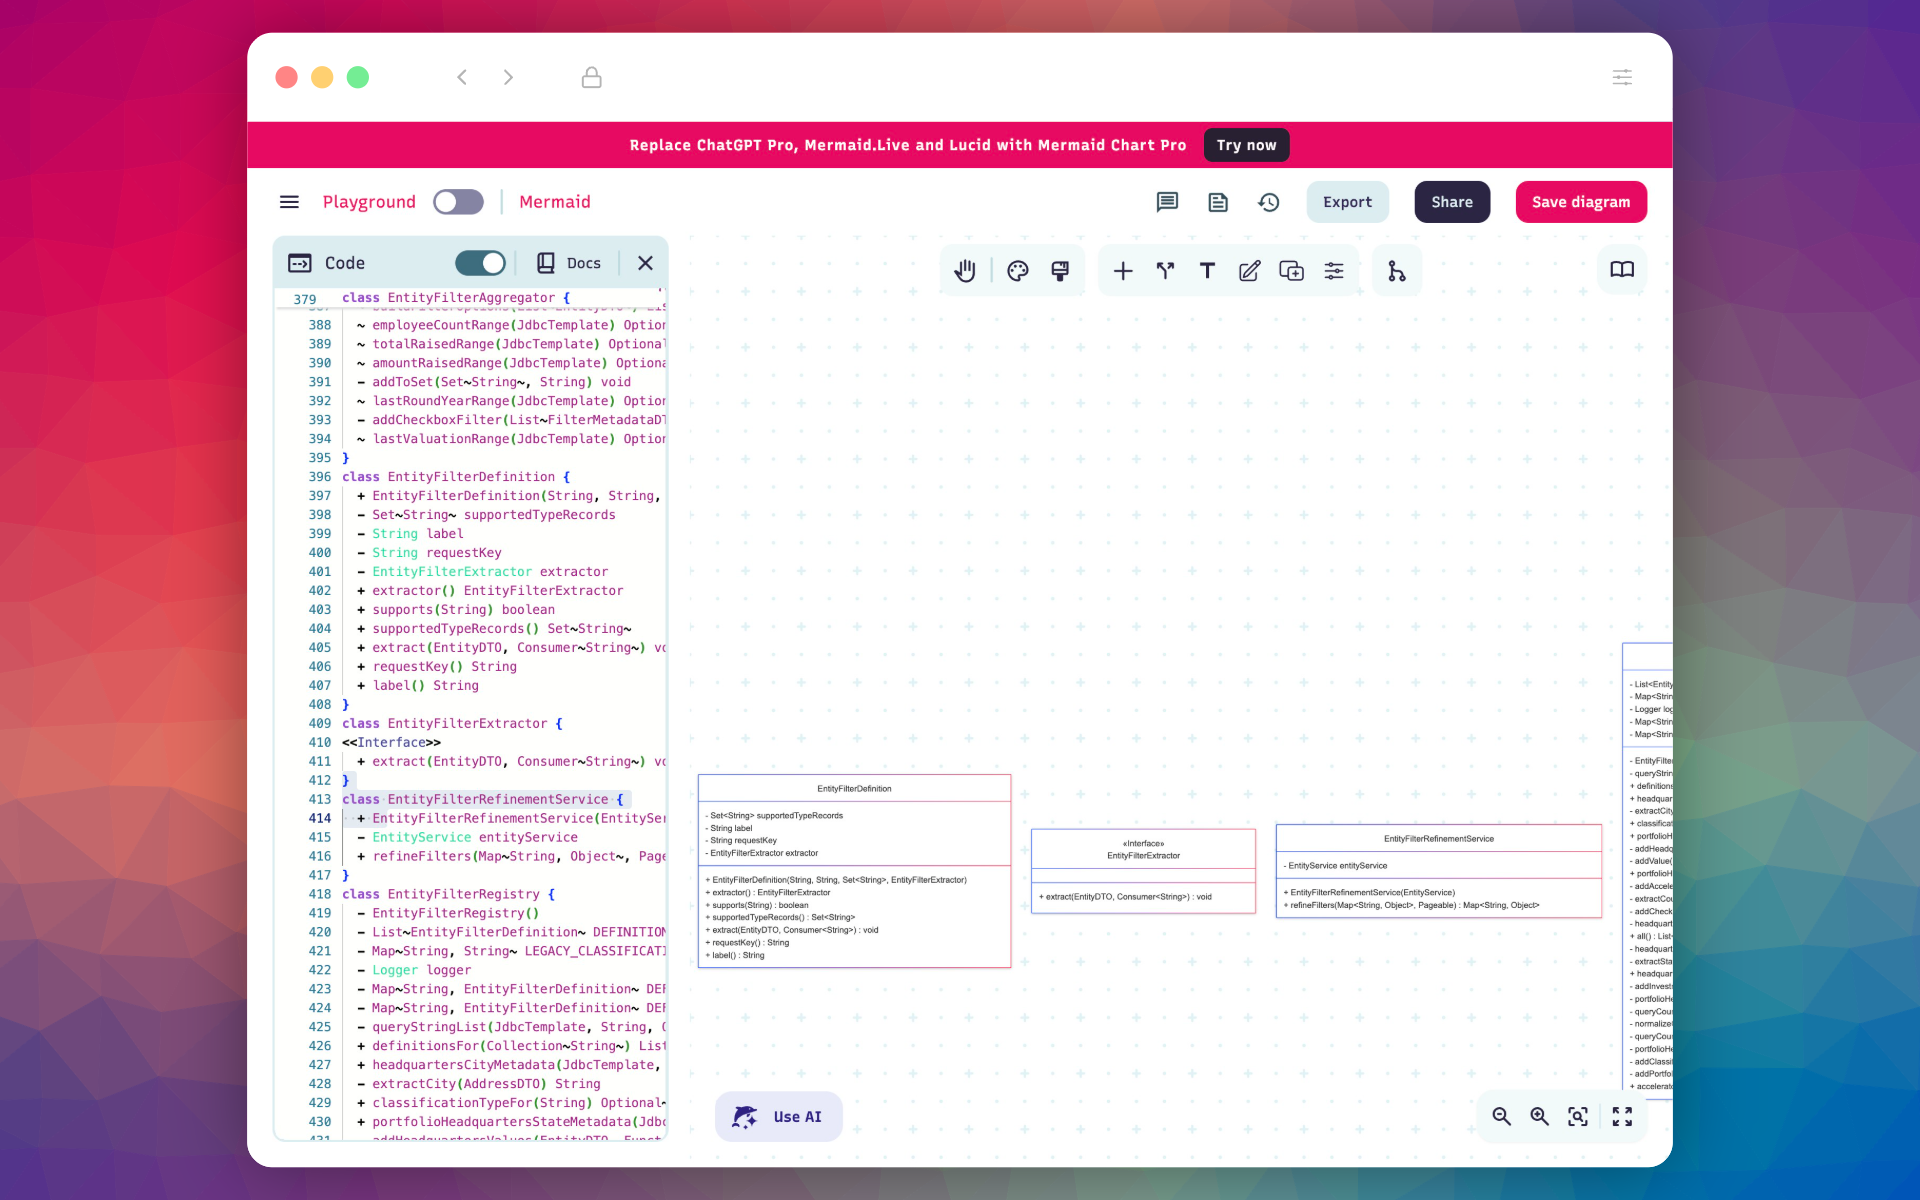Toggle the Code editor switch
1920x1200 pixels.
point(480,262)
